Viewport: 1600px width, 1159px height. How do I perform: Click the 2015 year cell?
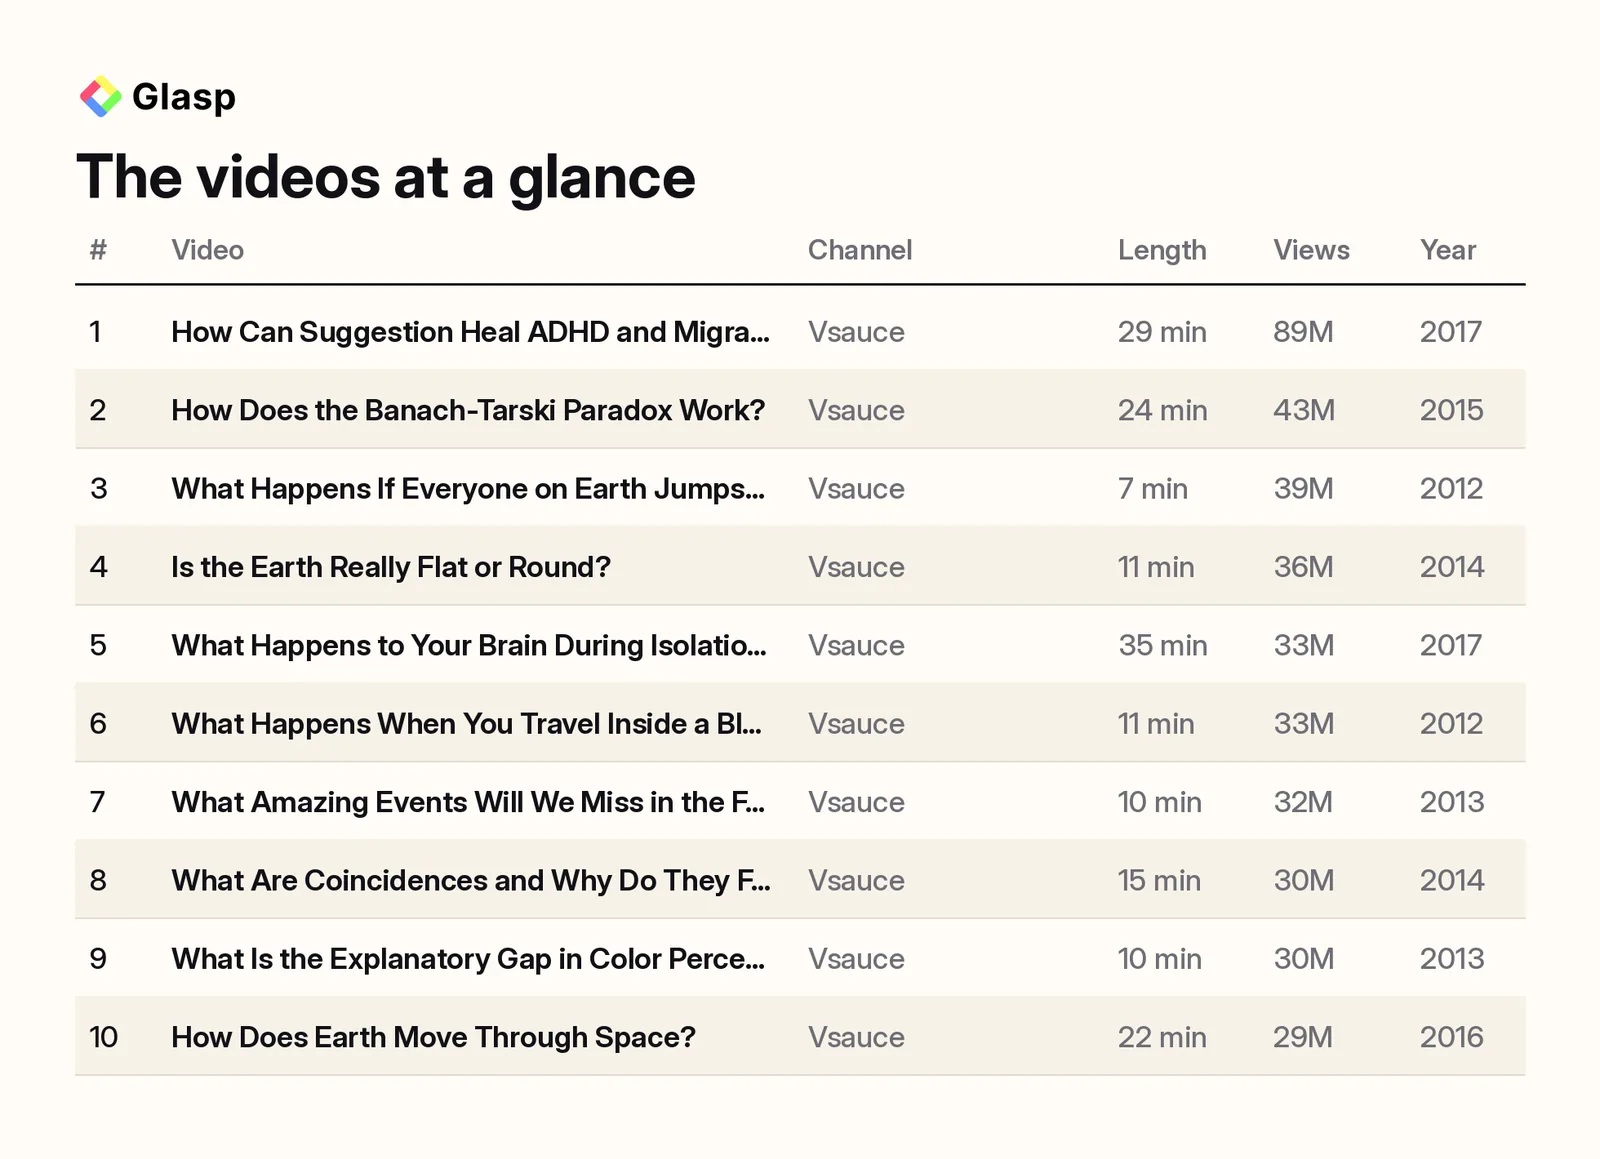1452,410
